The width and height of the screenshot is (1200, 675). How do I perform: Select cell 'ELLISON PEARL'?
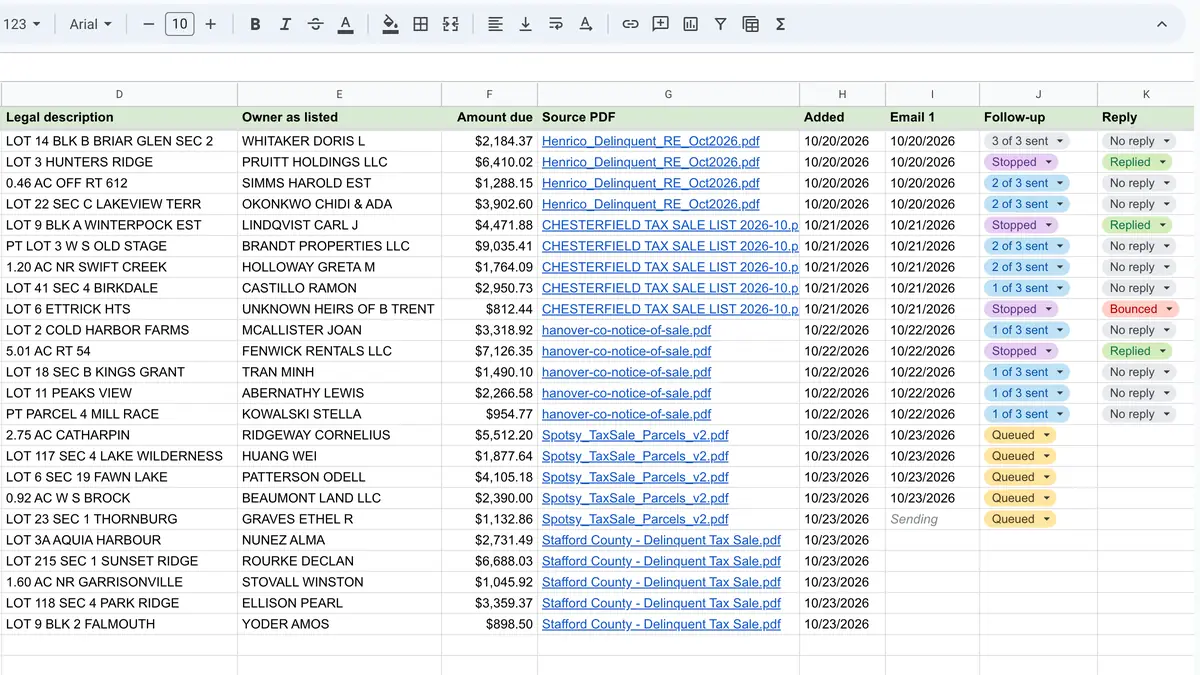[339, 603]
